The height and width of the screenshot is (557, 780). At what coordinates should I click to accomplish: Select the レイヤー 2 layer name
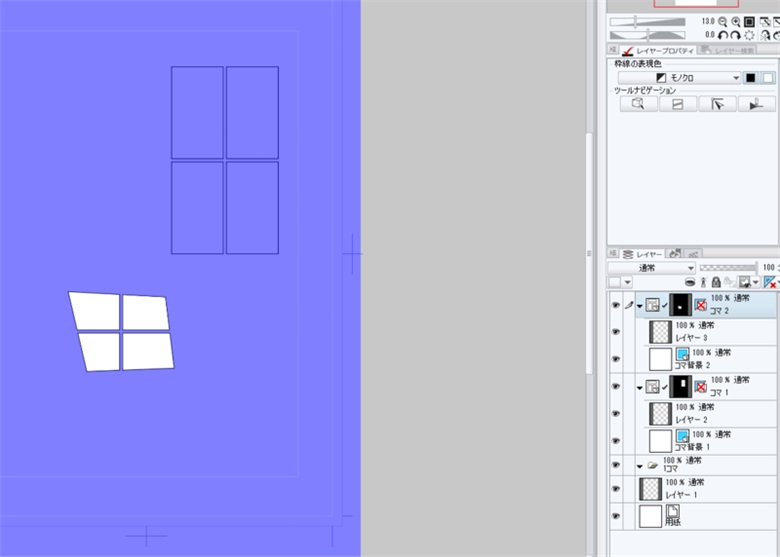(x=691, y=420)
